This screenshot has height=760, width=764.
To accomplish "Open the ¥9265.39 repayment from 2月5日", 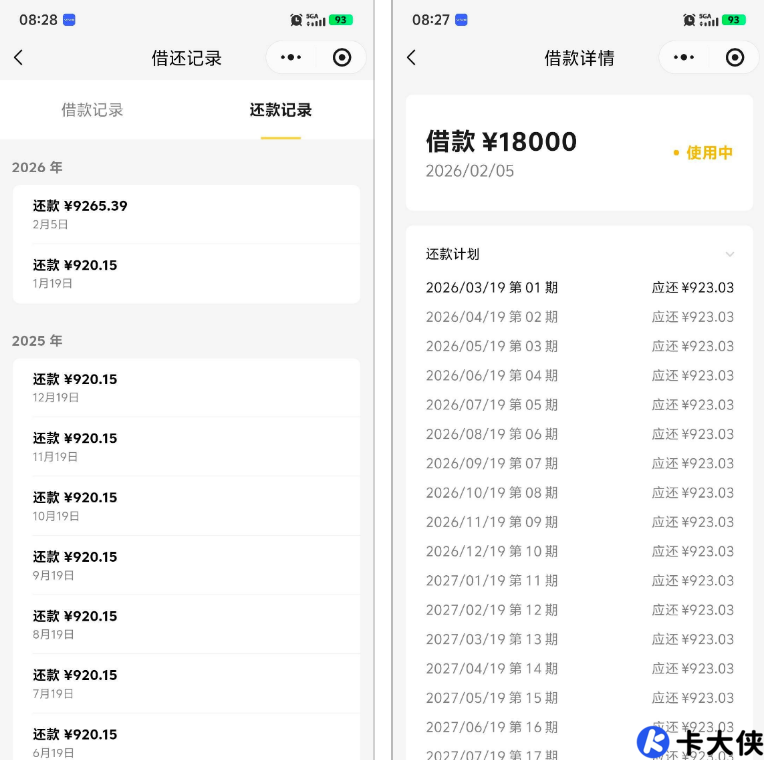I will pyautogui.click(x=186, y=214).
